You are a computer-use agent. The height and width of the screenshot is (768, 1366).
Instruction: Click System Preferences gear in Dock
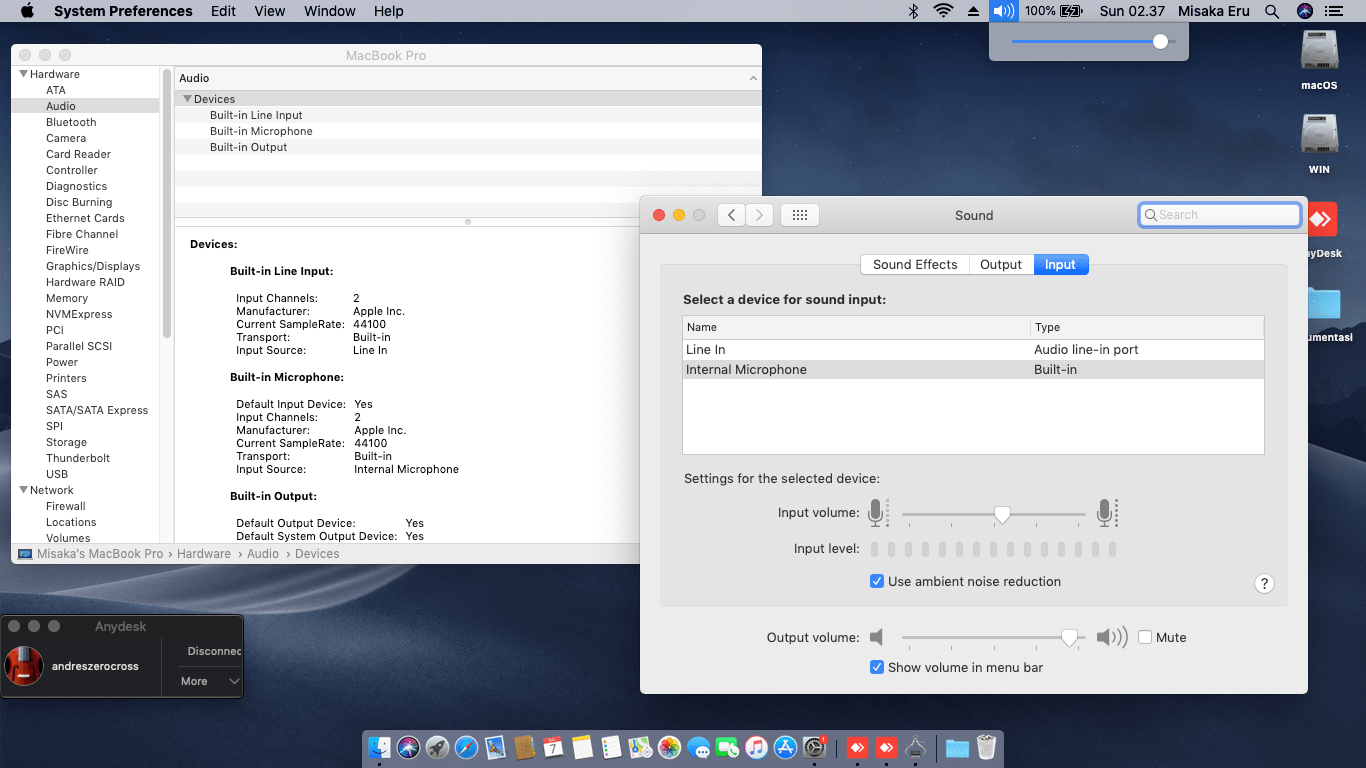(x=815, y=747)
